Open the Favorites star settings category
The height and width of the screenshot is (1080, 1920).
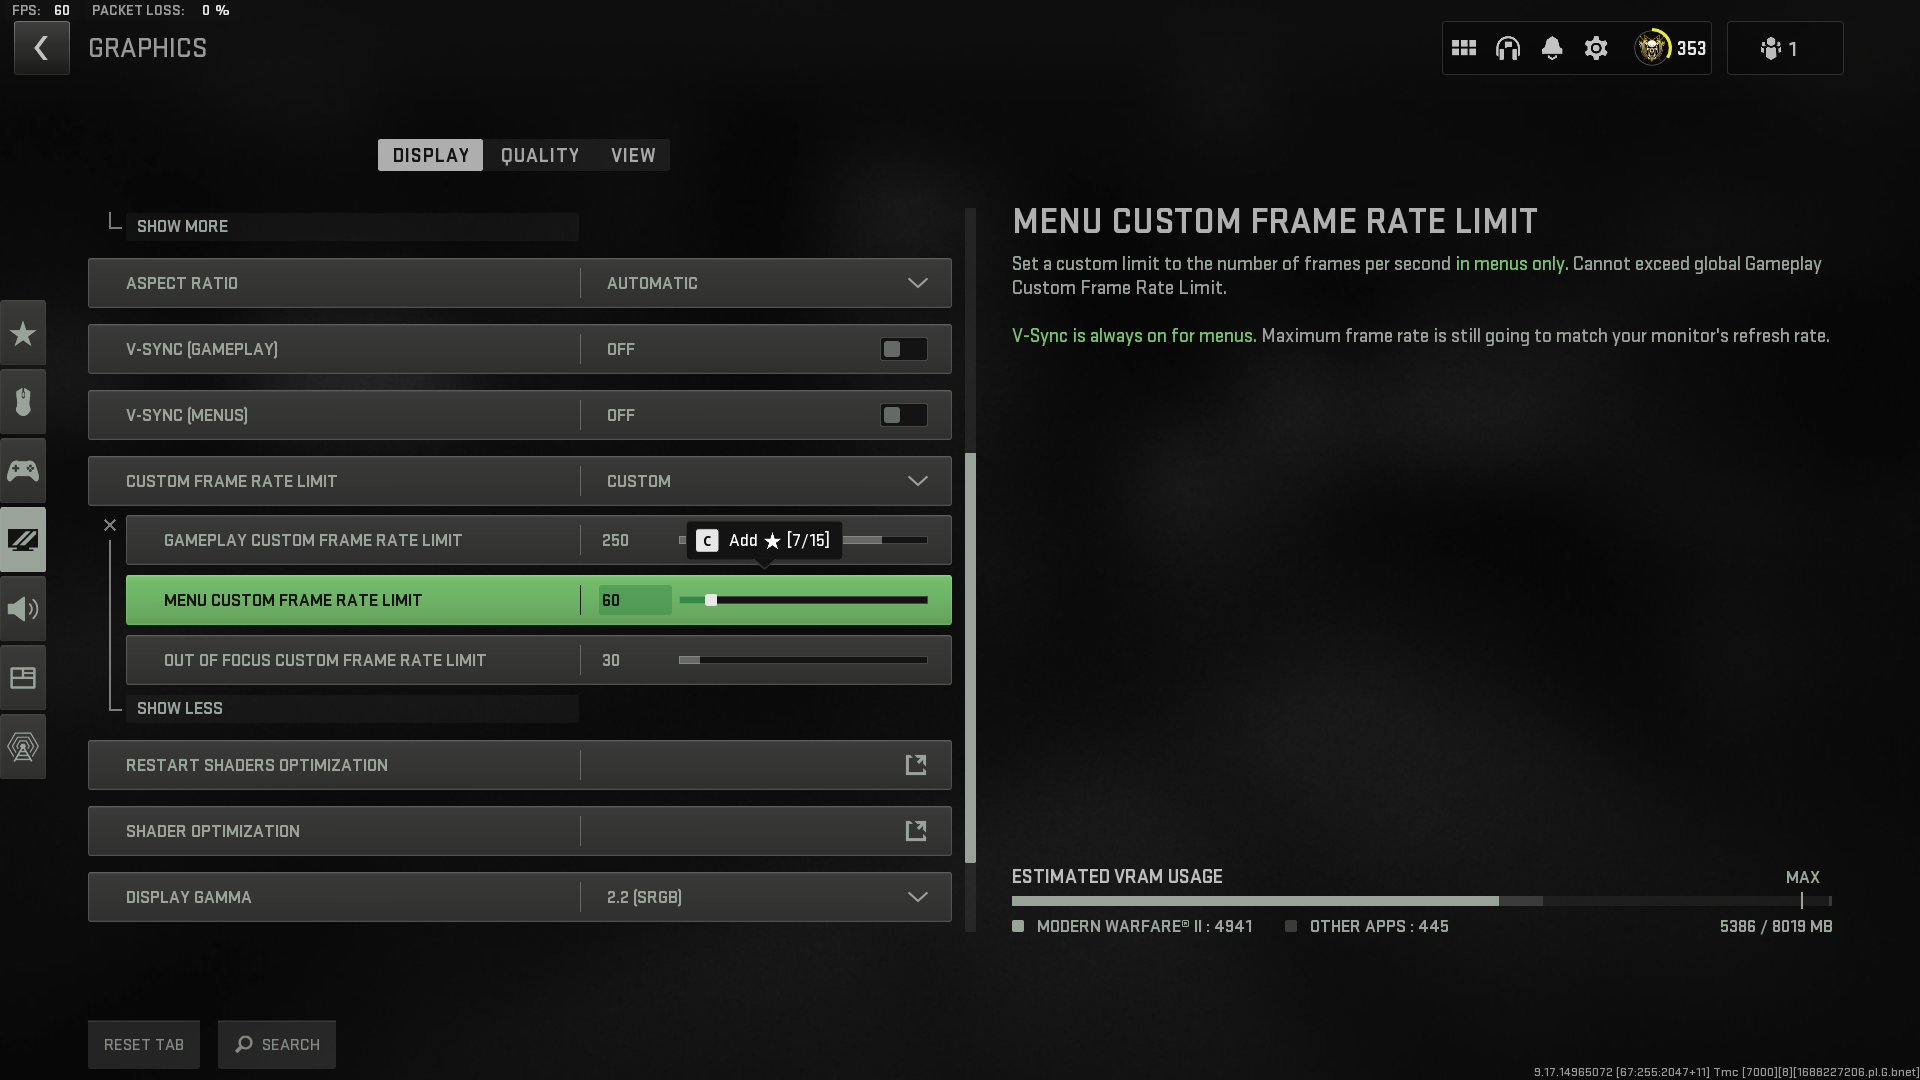[x=23, y=334]
